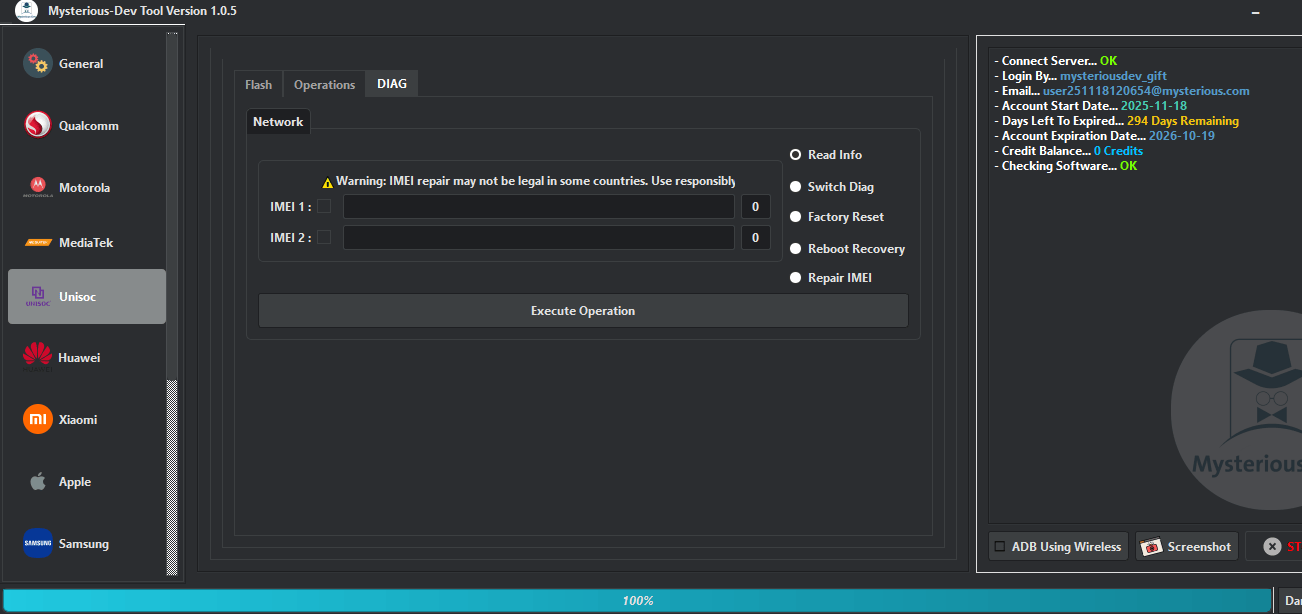
Task: Open the Operations tab
Action: pos(323,84)
